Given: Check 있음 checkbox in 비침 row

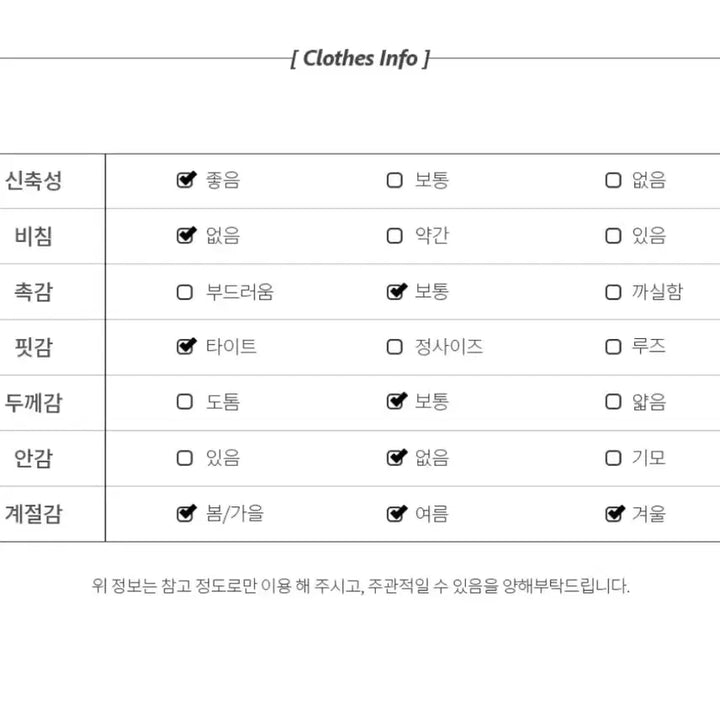Looking at the screenshot, I should [613, 236].
